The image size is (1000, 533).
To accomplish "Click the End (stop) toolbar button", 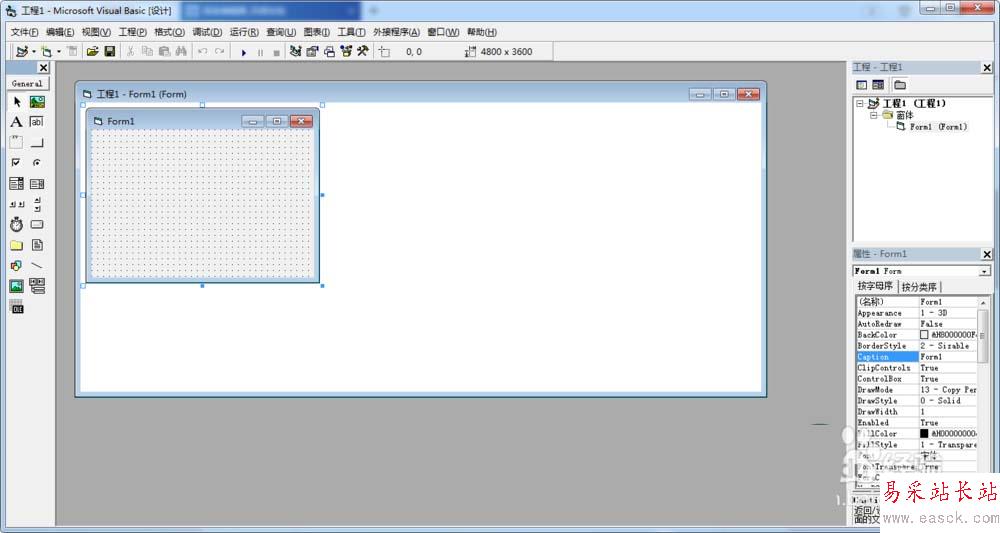I will [x=276, y=52].
